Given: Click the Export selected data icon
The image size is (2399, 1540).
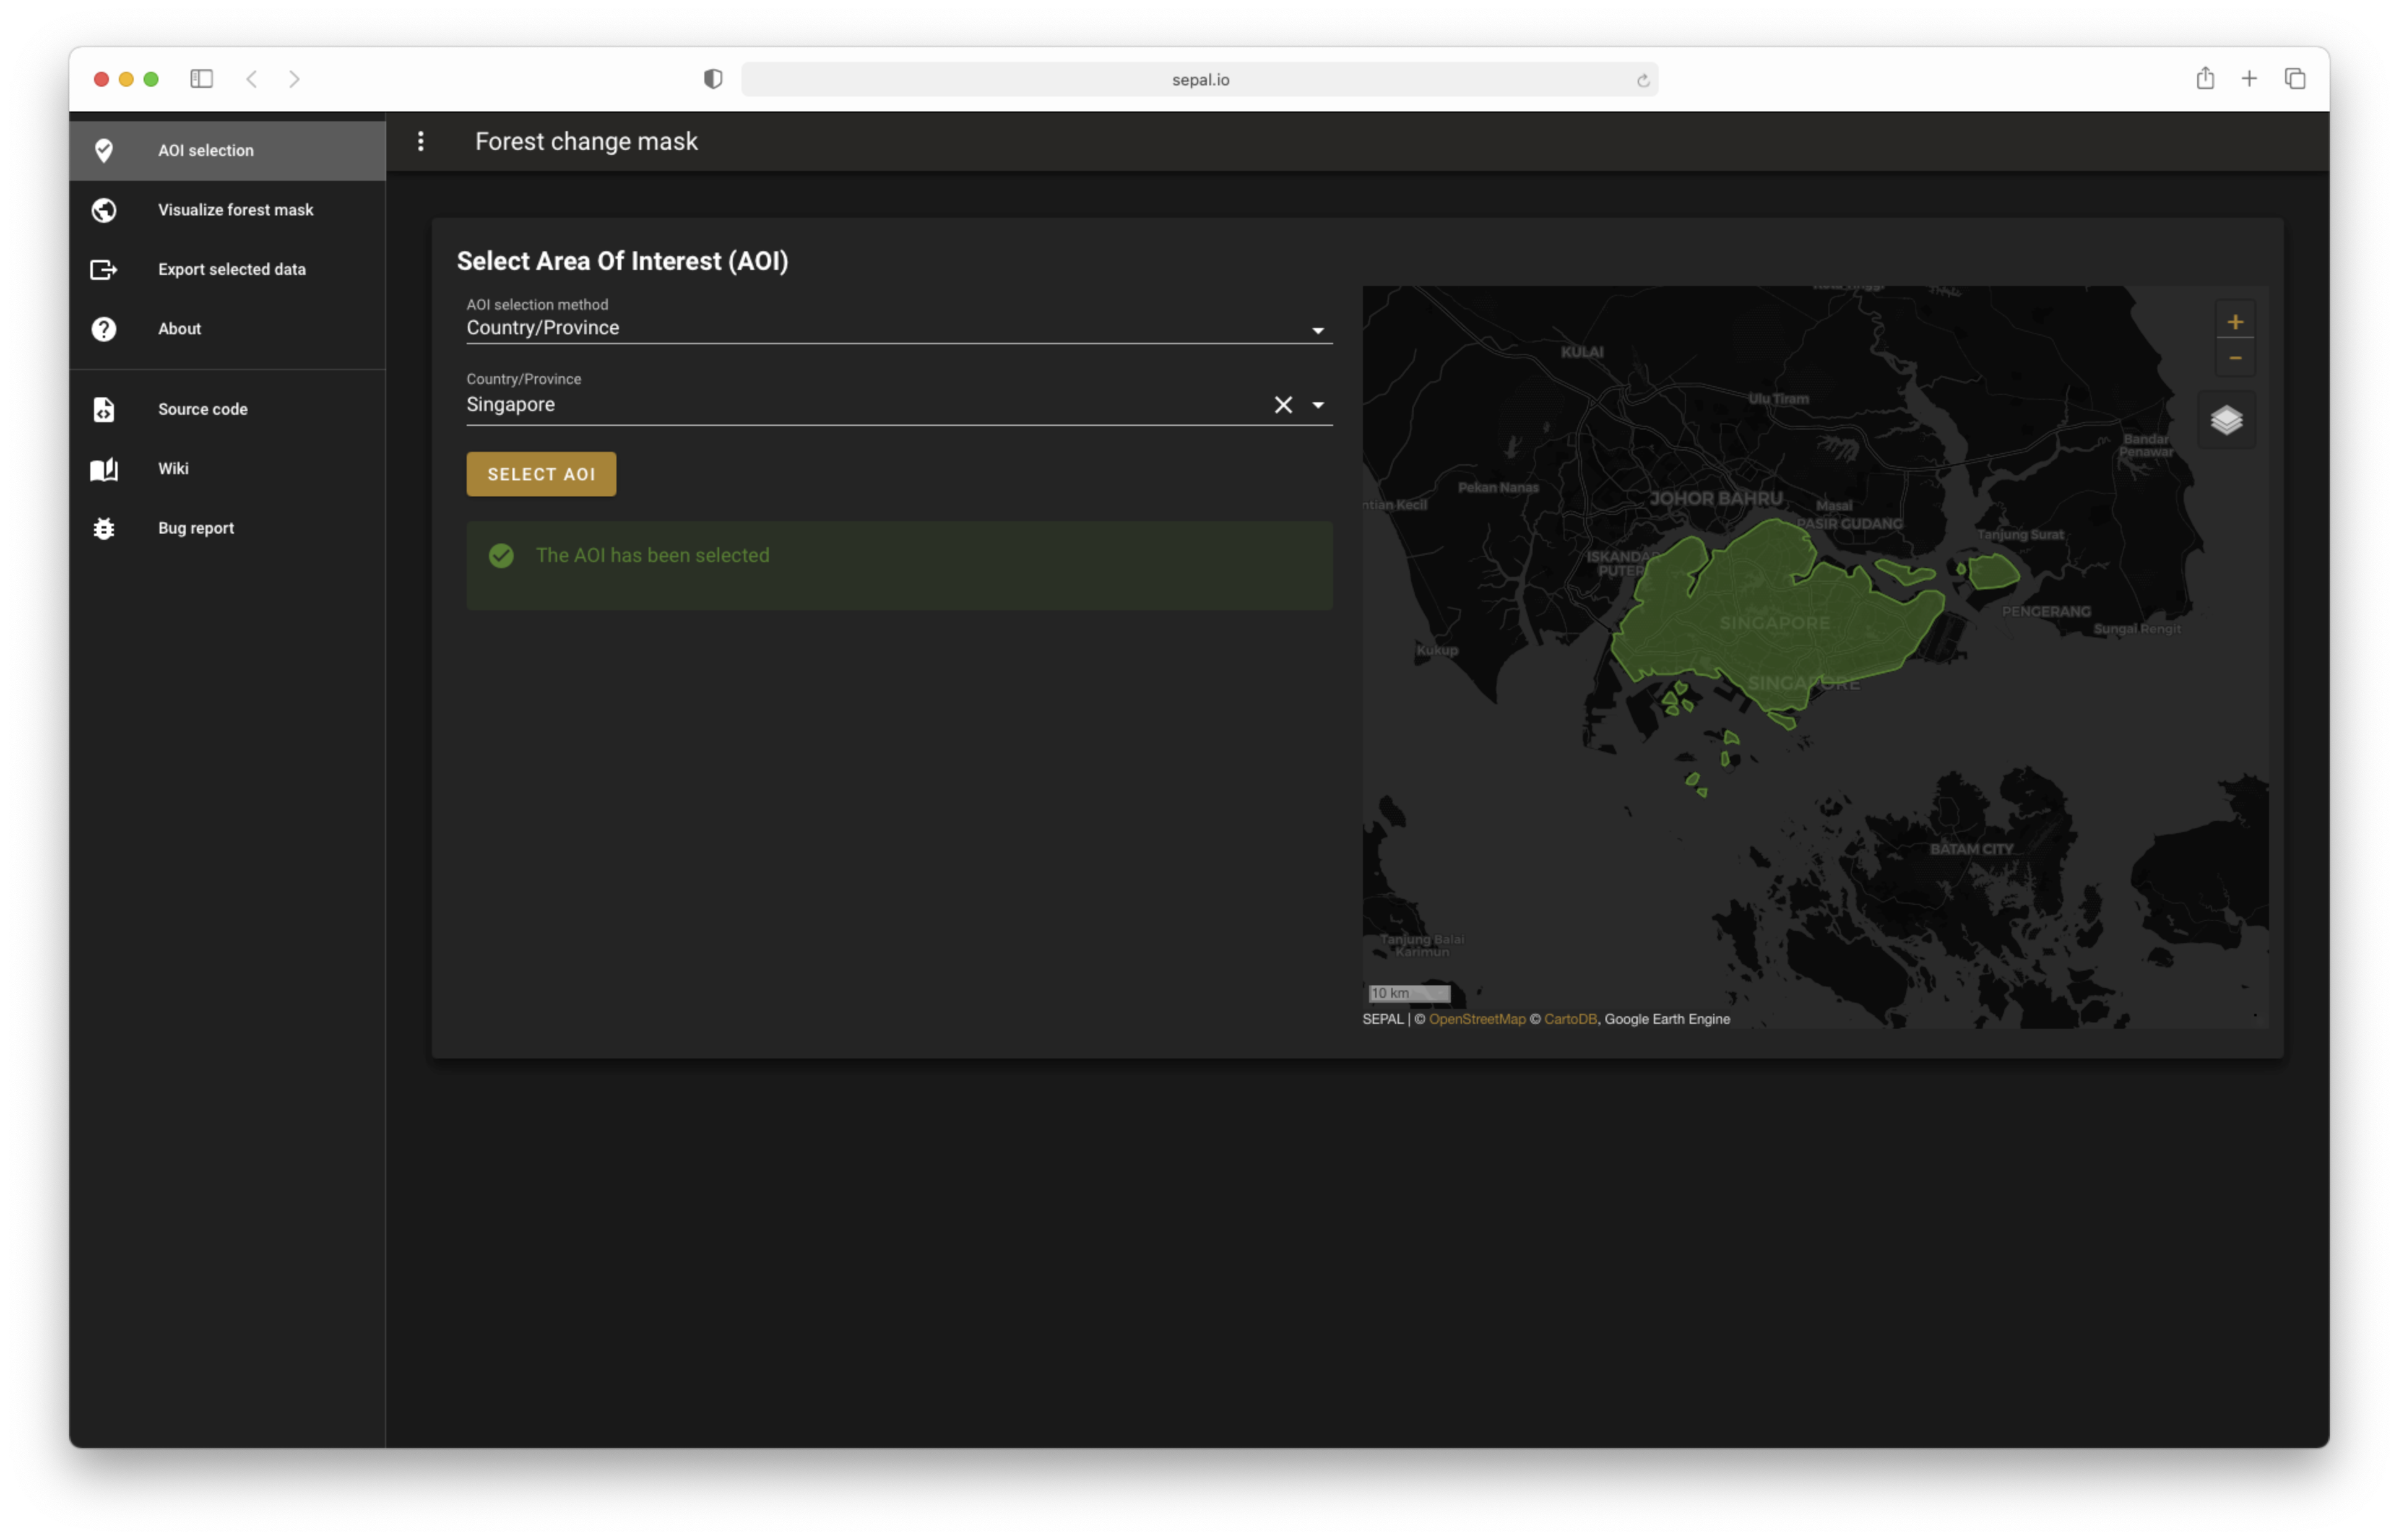Looking at the screenshot, I should tap(104, 269).
